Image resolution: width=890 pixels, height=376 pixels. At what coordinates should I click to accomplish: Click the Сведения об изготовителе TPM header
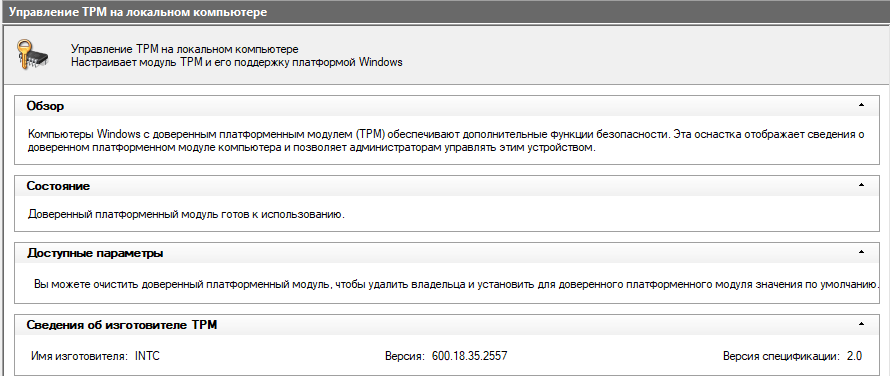(447, 325)
